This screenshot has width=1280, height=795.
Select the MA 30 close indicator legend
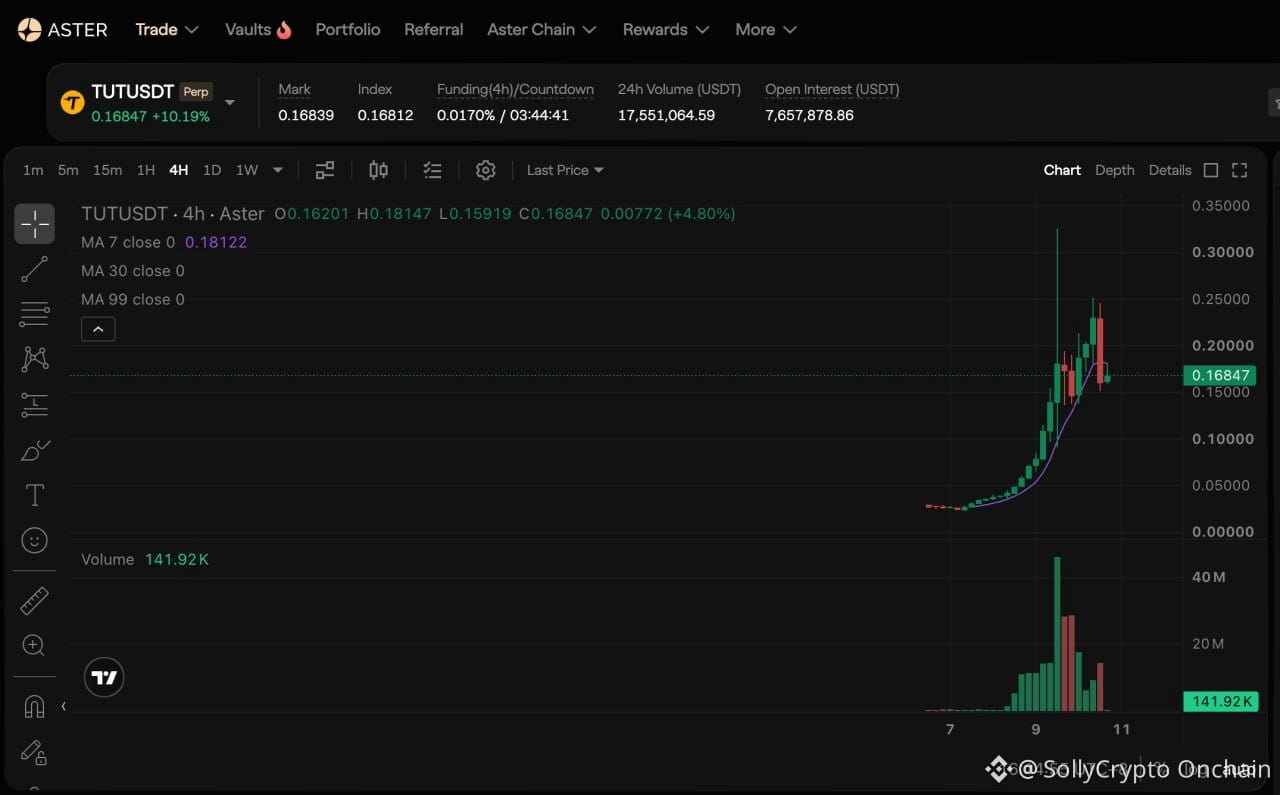pyautogui.click(x=133, y=271)
